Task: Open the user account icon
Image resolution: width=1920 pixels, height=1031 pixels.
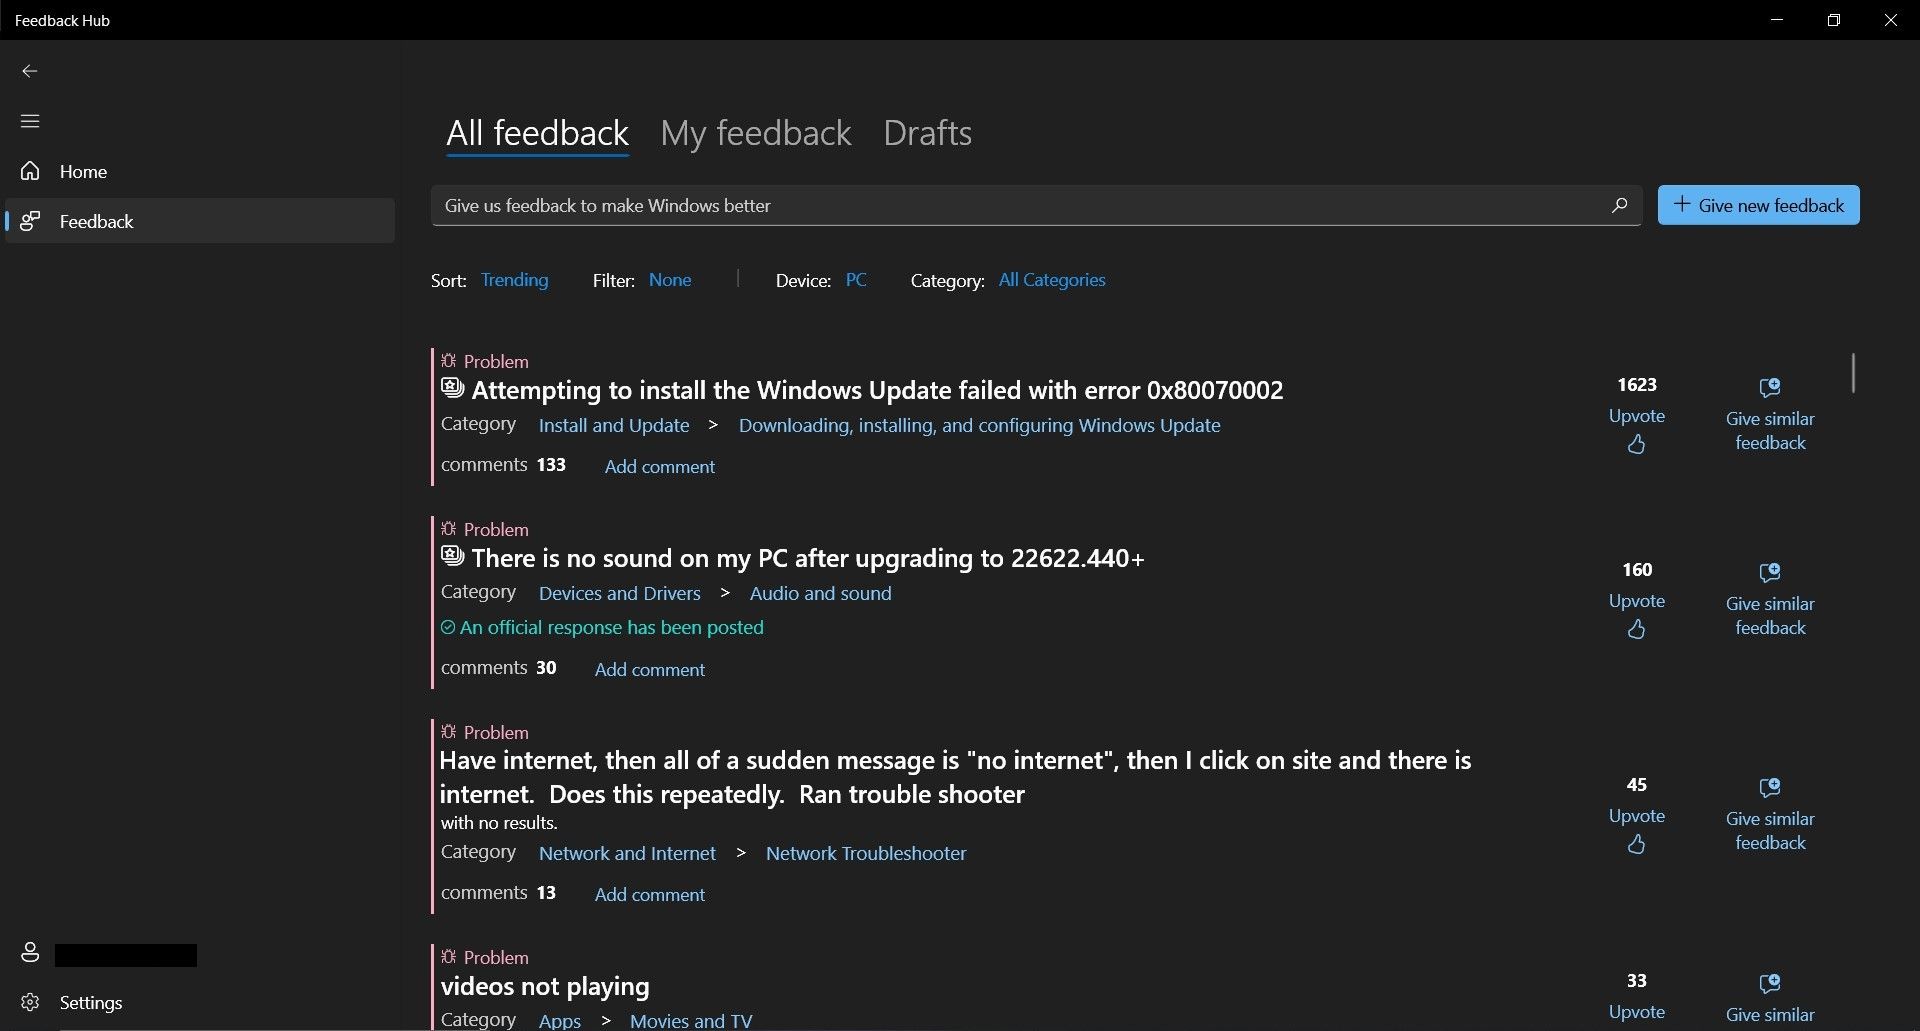Action: point(30,953)
